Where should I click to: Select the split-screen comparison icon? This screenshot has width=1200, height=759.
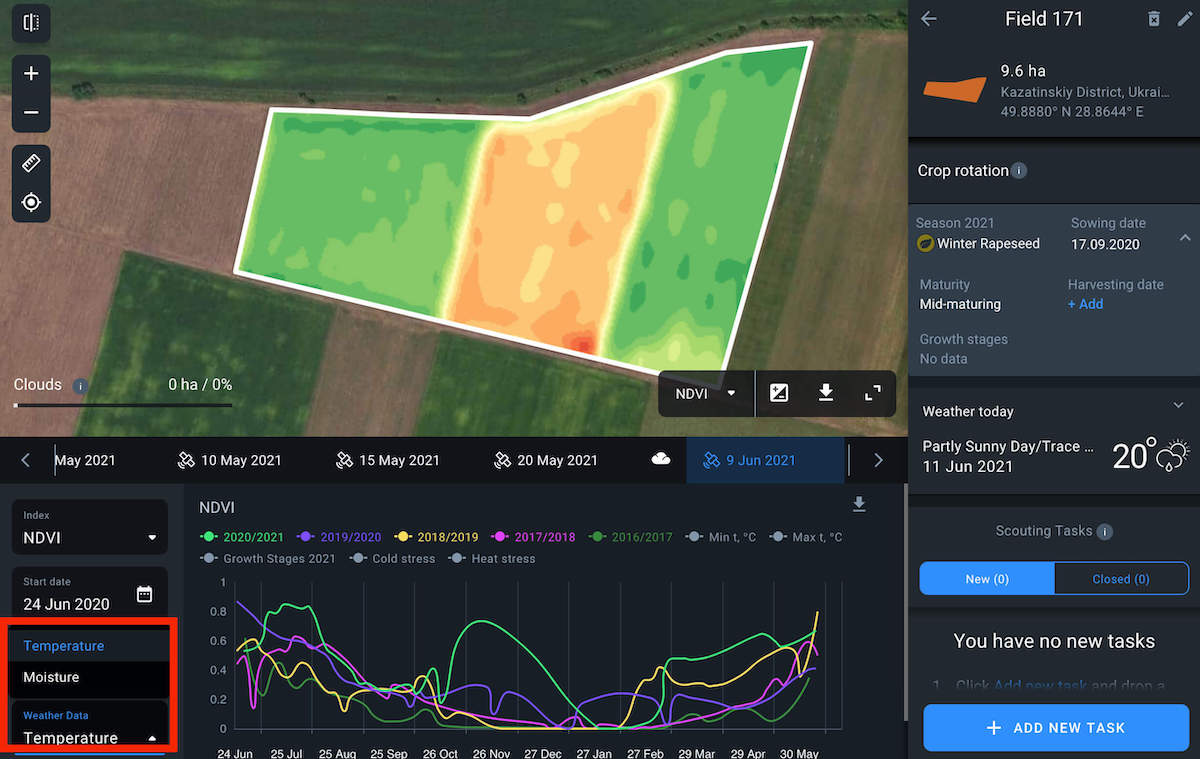pos(29,23)
